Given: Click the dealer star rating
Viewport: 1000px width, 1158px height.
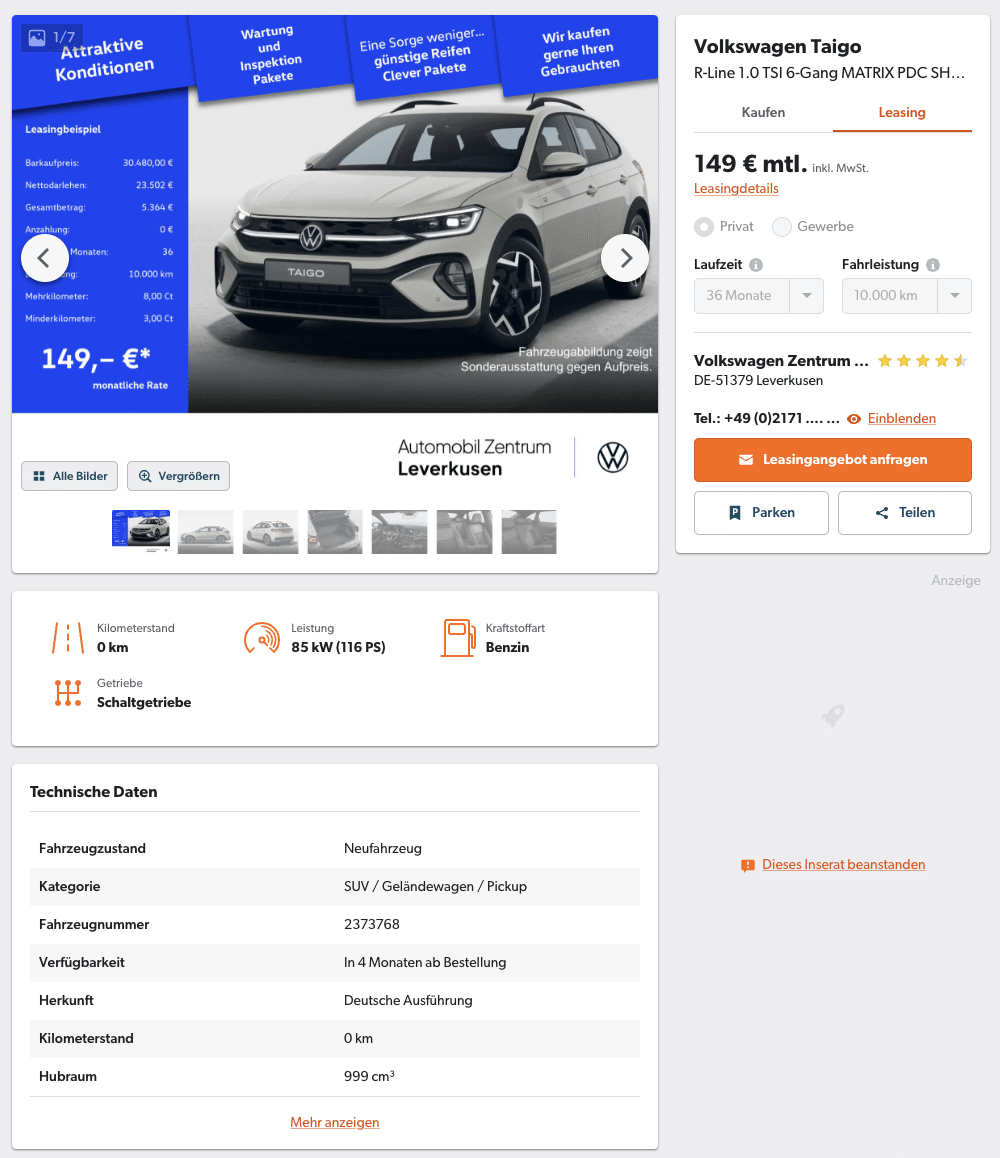Looking at the screenshot, I should [x=922, y=361].
